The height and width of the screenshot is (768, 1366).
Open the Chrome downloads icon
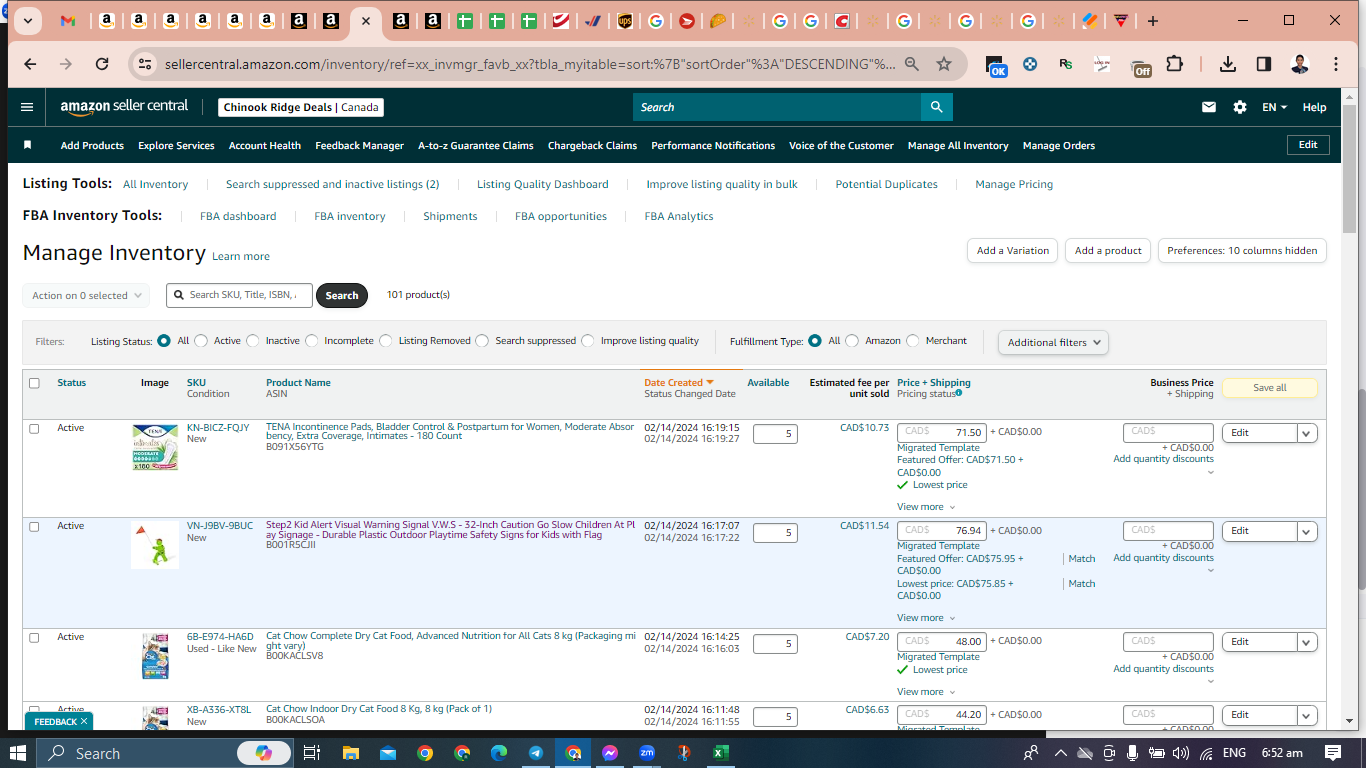[1228, 64]
